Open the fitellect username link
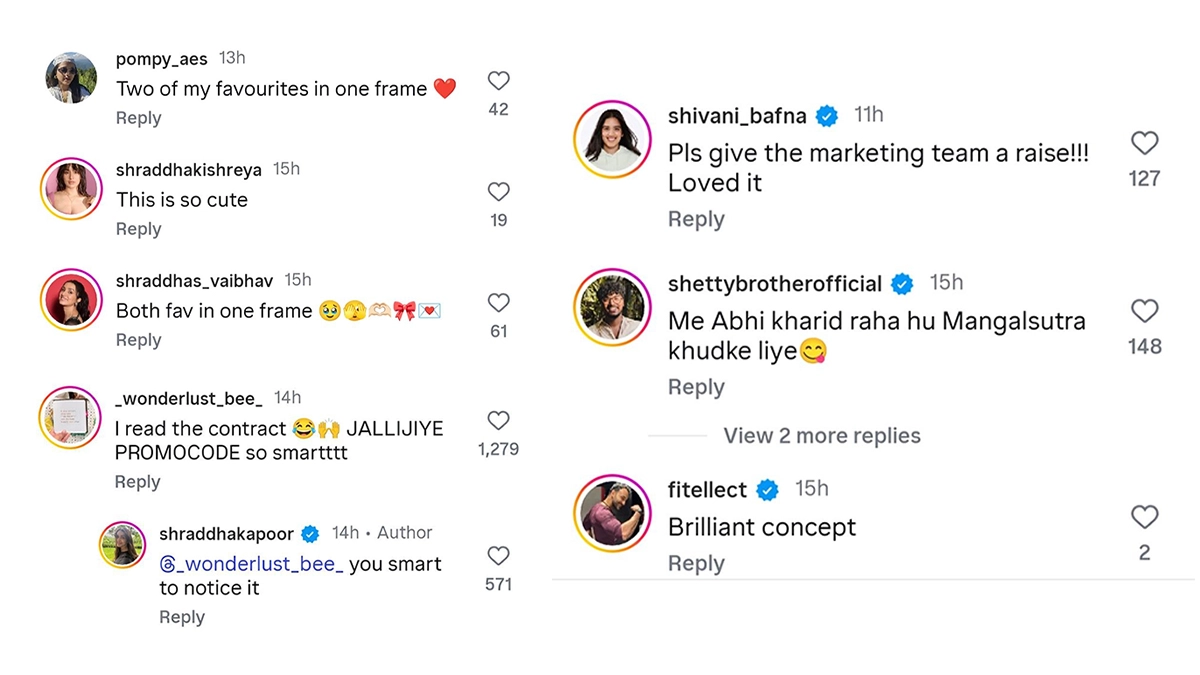The height and width of the screenshot is (675, 1200). tap(707, 490)
